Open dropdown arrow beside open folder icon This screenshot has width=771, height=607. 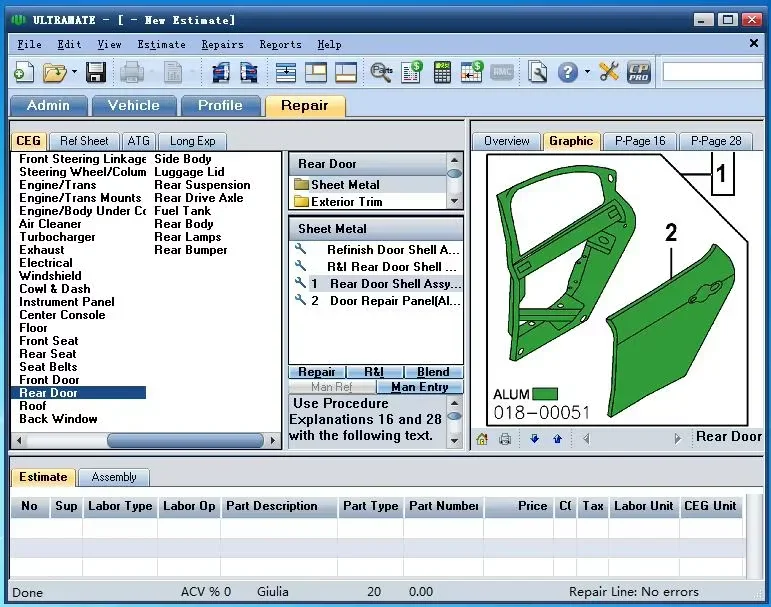(x=73, y=72)
